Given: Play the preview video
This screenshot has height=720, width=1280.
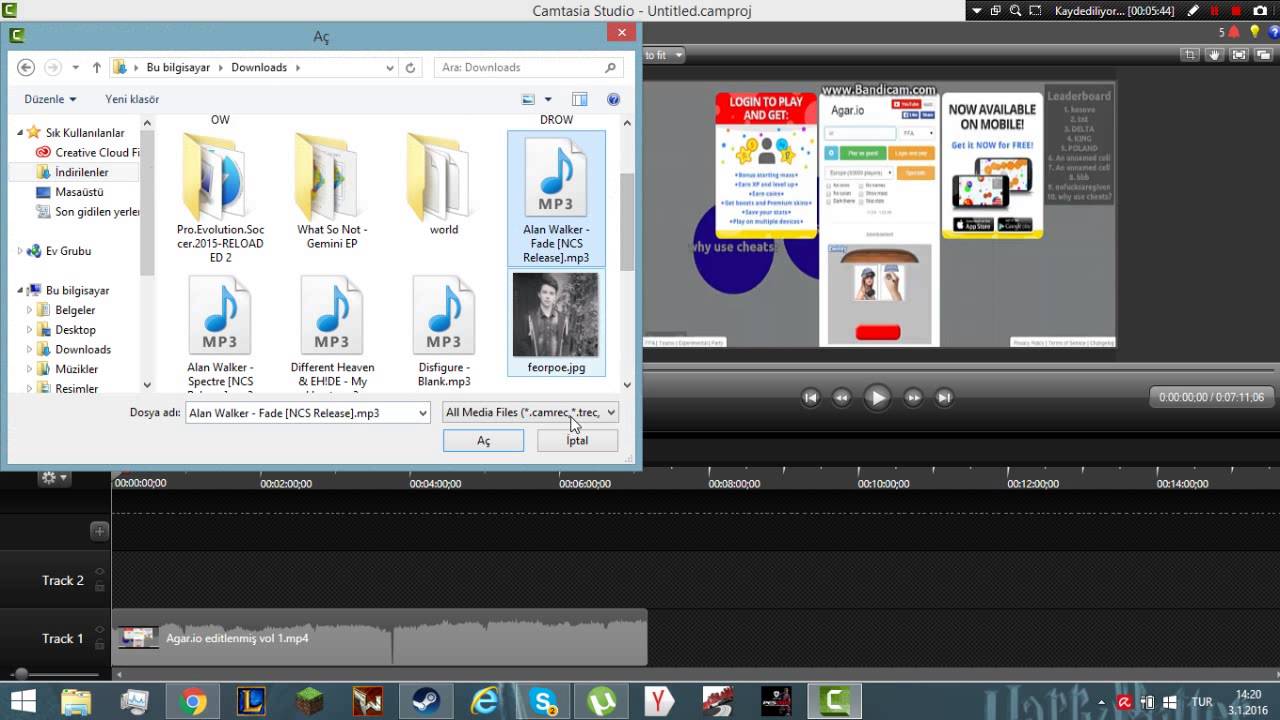Looking at the screenshot, I should click(877, 397).
